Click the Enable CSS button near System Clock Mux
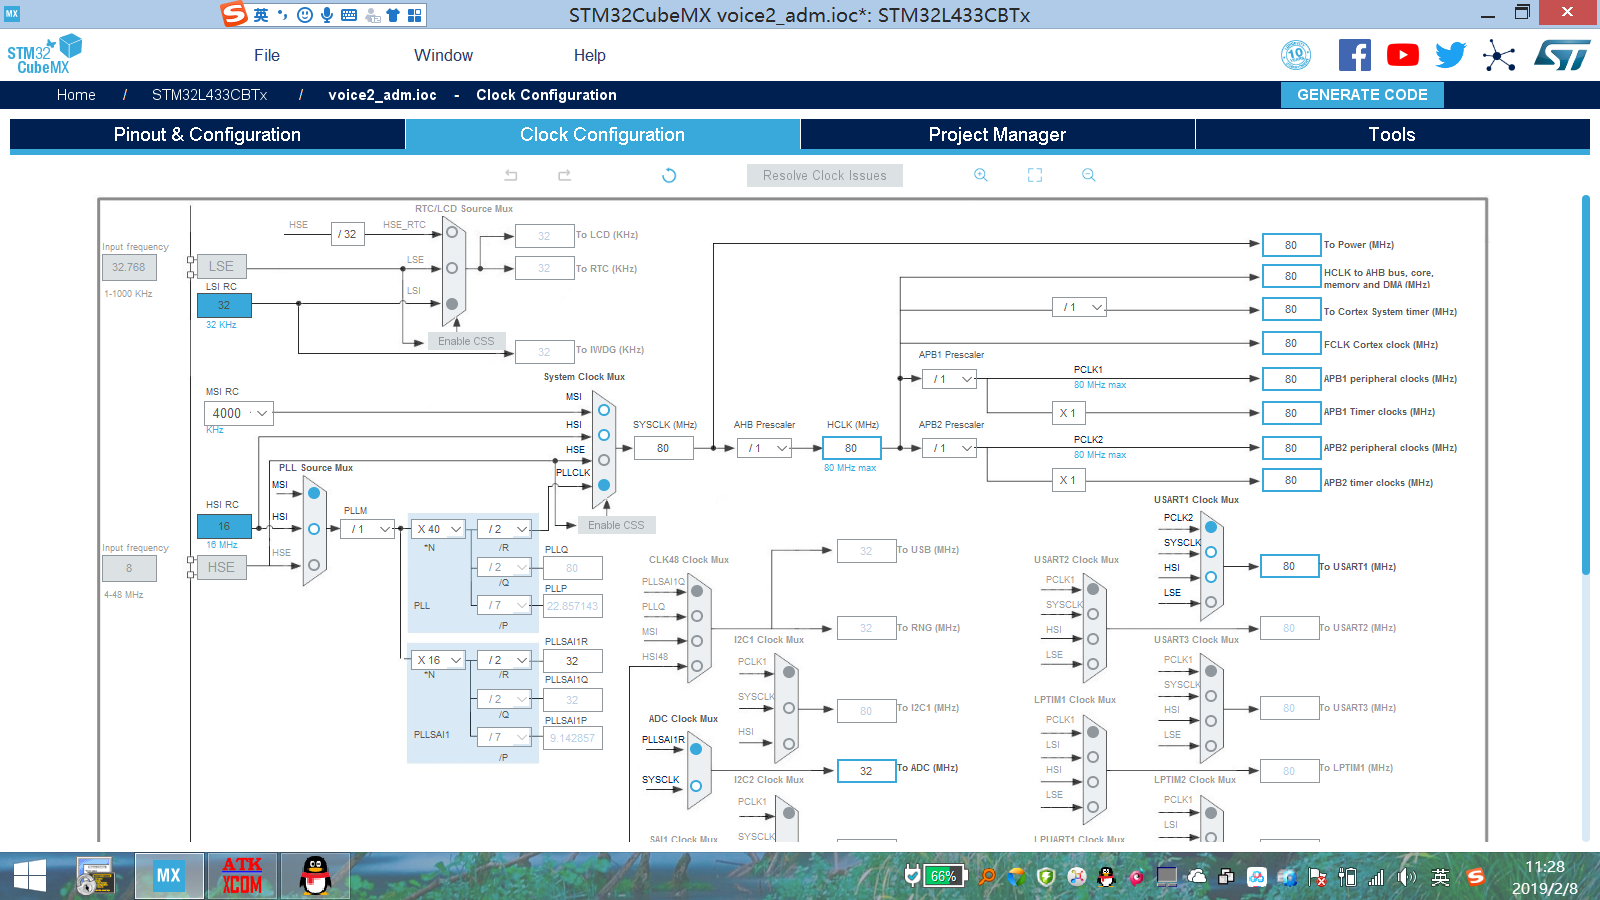1600x900 pixels. 616,525
